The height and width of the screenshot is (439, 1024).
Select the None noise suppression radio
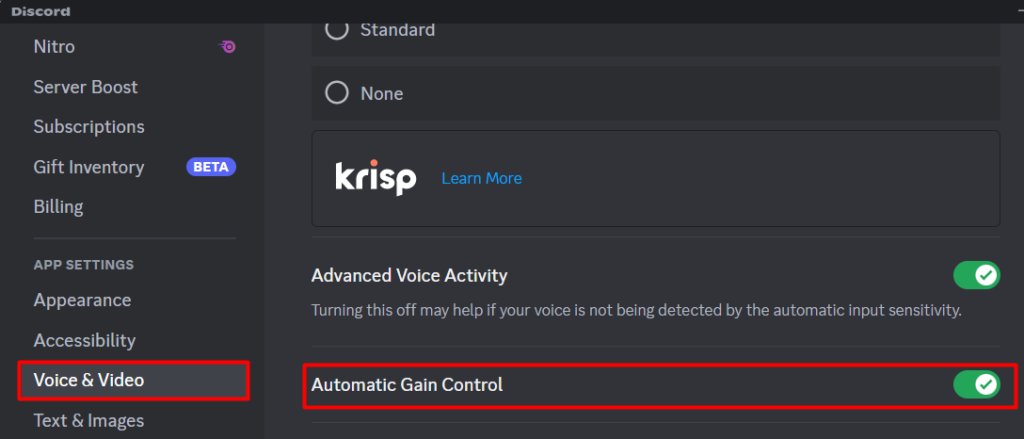click(x=337, y=93)
